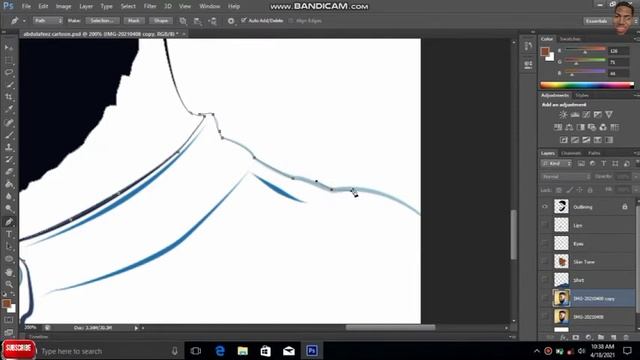
Task: Show the bottom IMG-20210408 layer
Action: pos(545,317)
